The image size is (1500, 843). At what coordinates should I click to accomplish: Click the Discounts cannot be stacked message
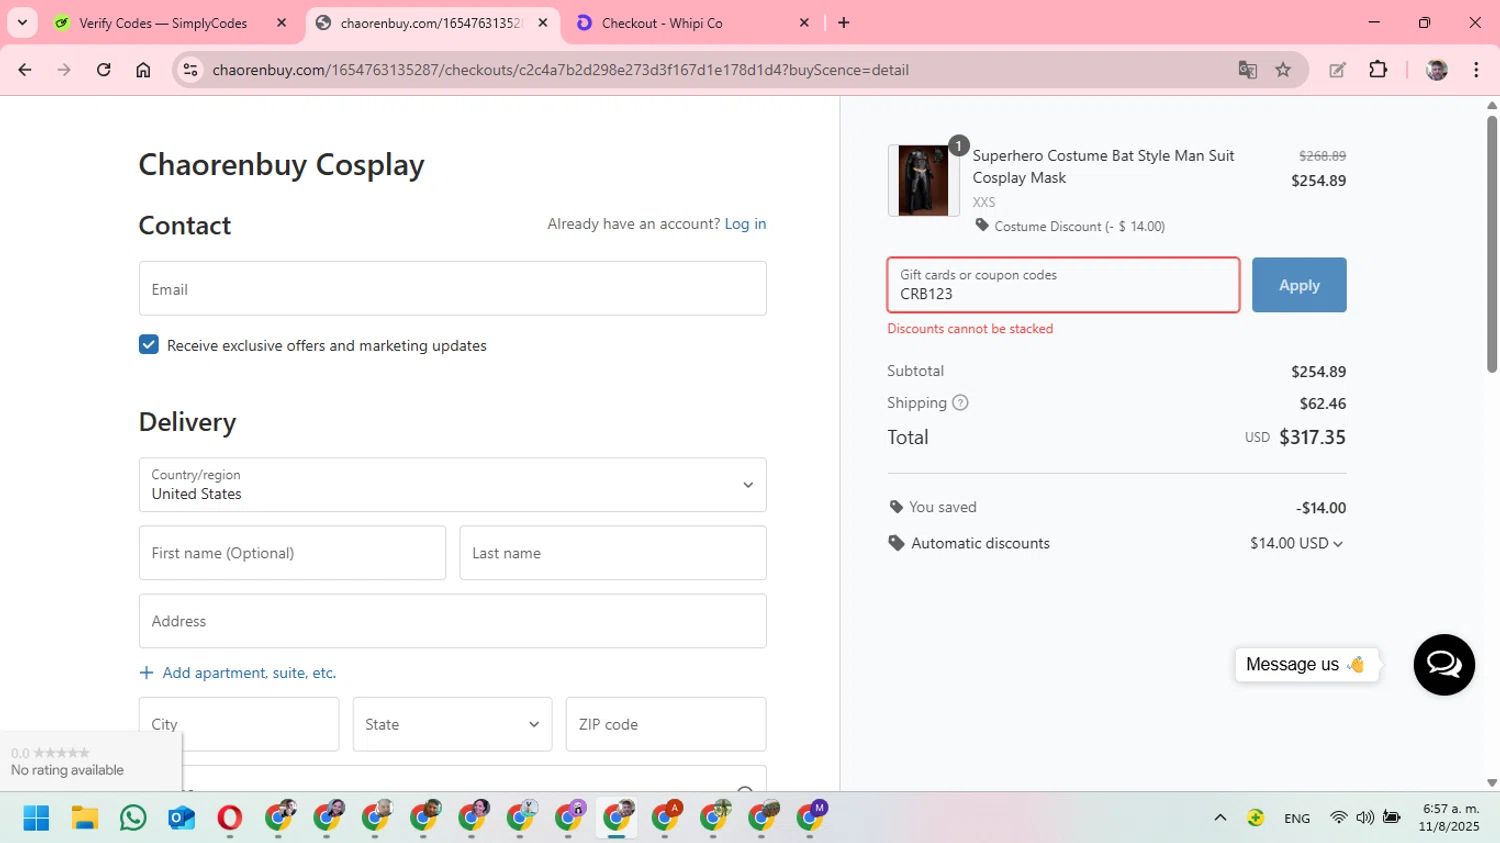pyautogui.click(x=970, y=329)
